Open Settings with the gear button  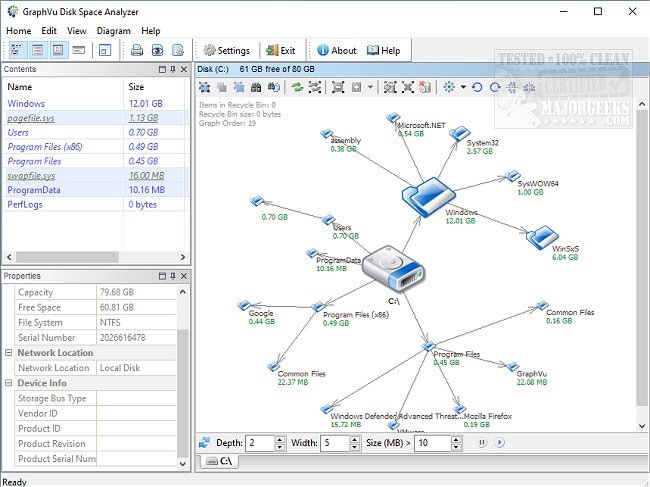(x=226, y=51)
